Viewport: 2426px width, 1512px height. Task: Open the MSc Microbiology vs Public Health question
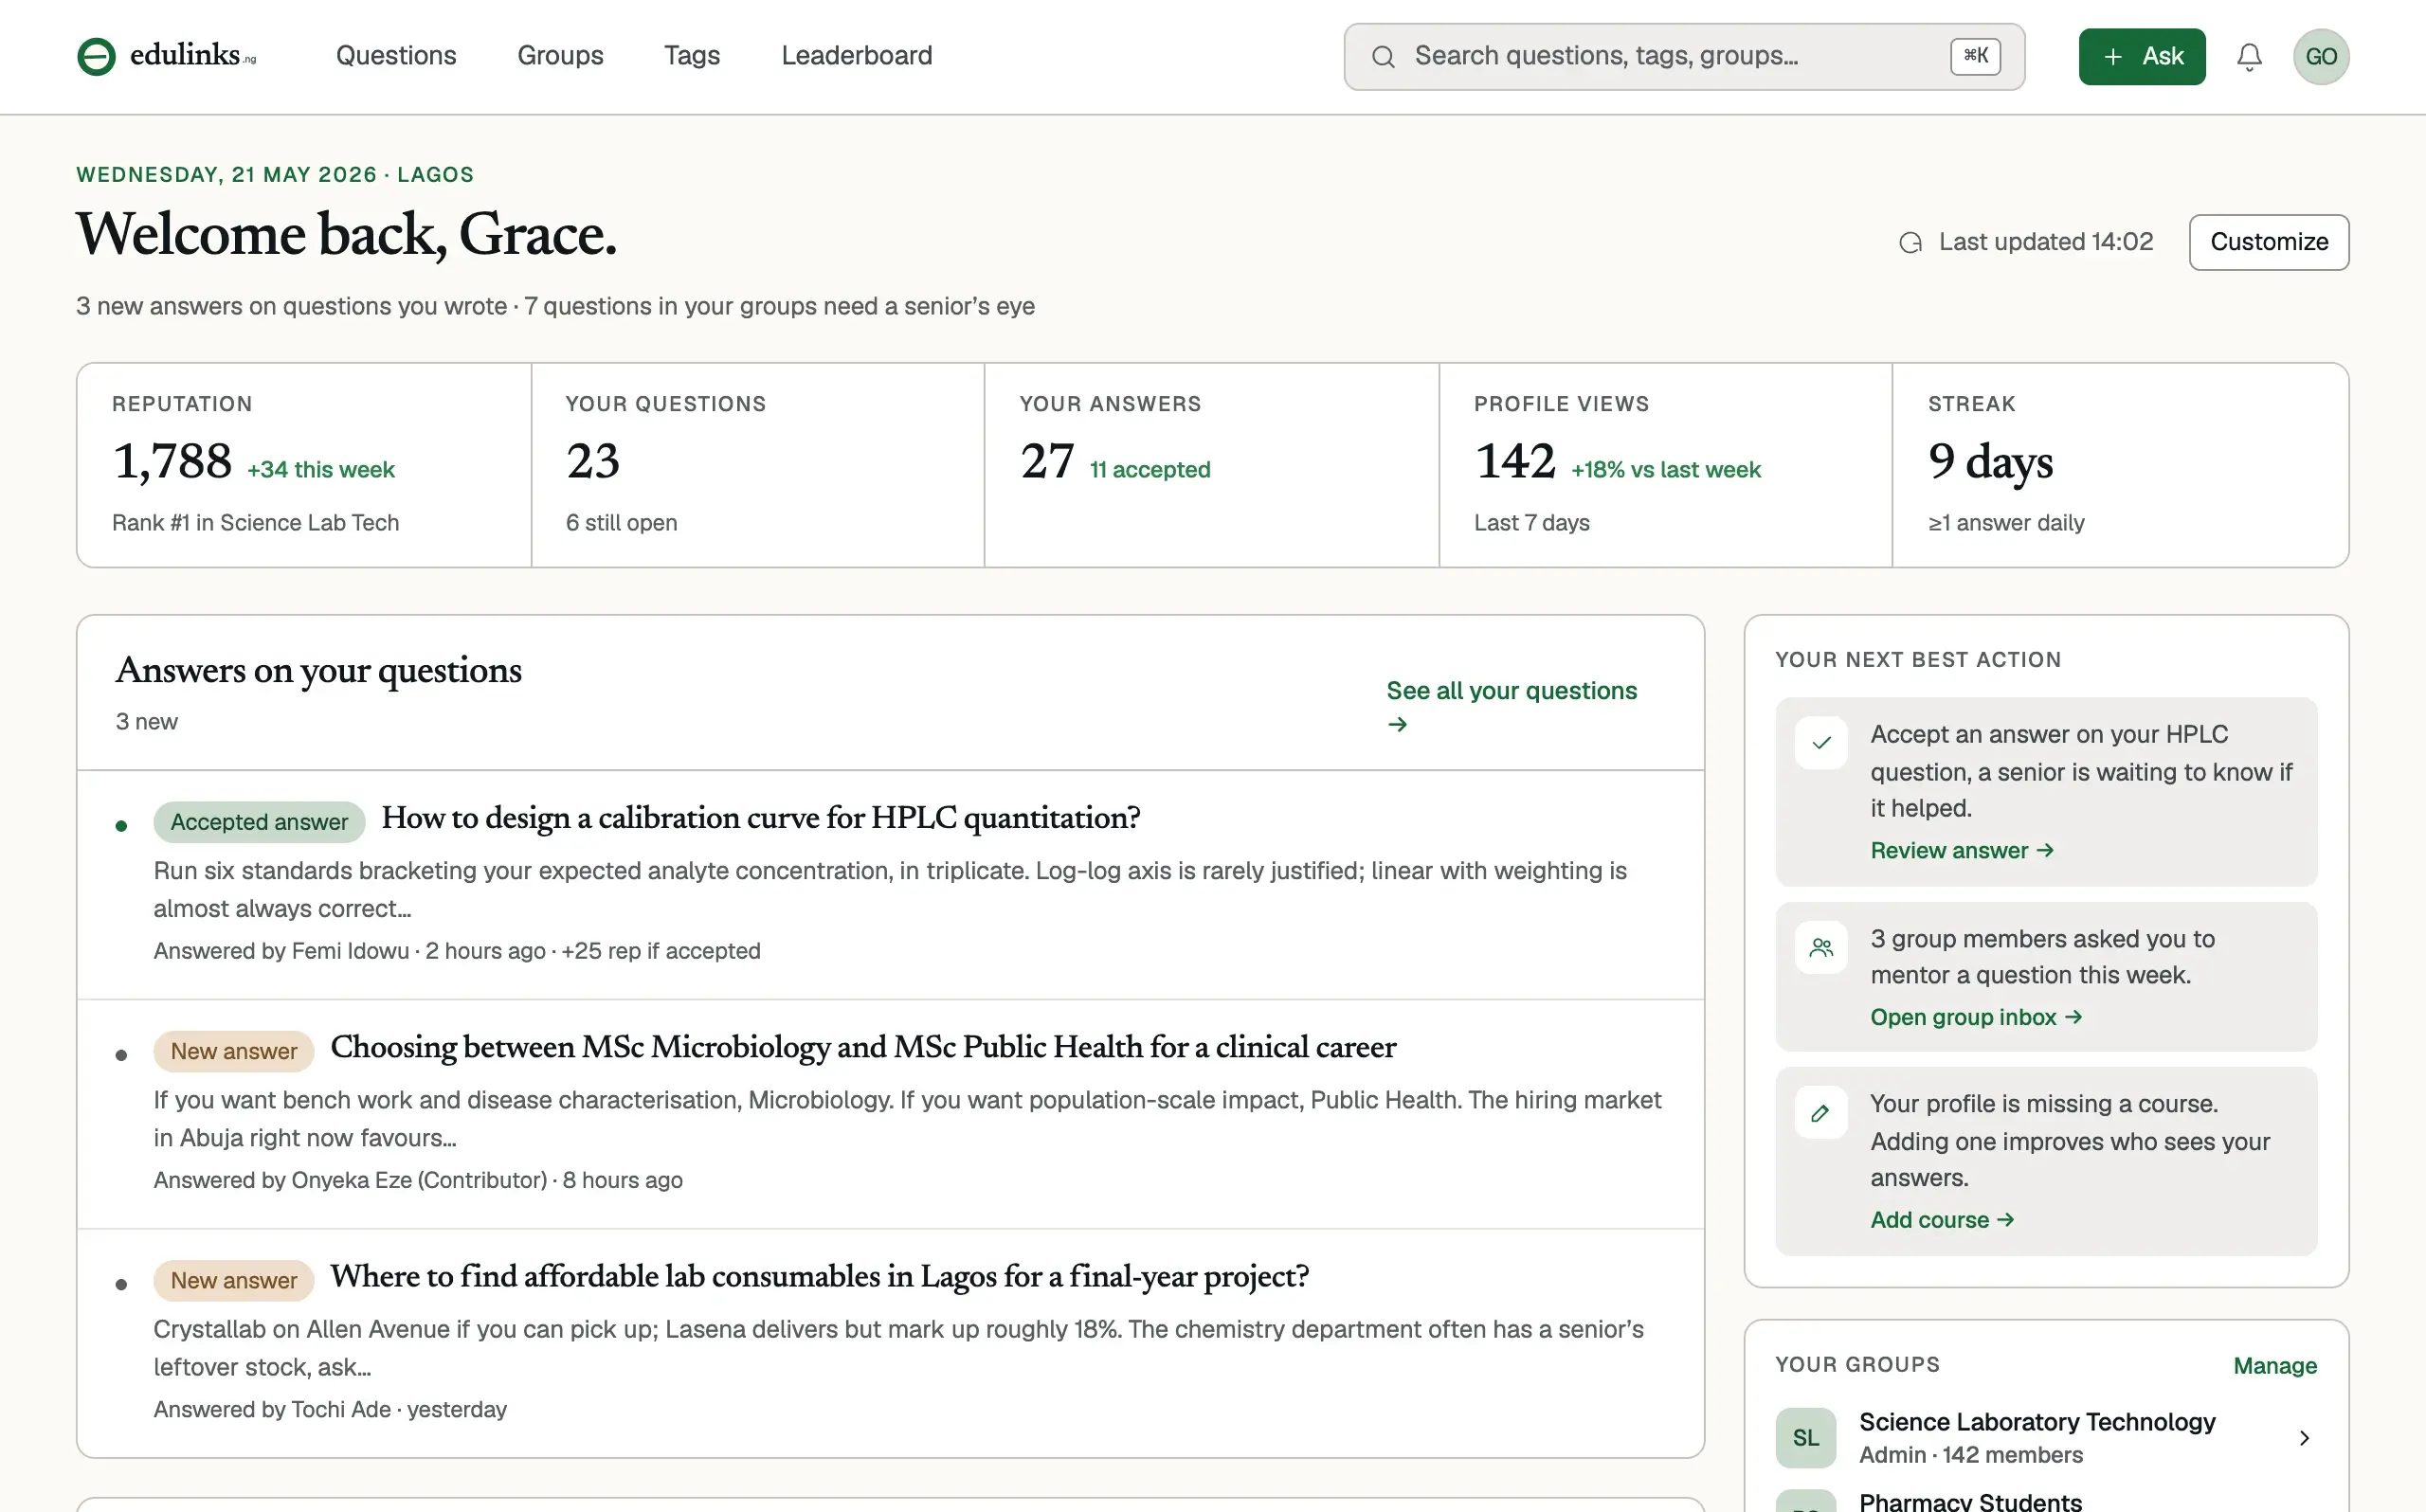pos(863,1047)
